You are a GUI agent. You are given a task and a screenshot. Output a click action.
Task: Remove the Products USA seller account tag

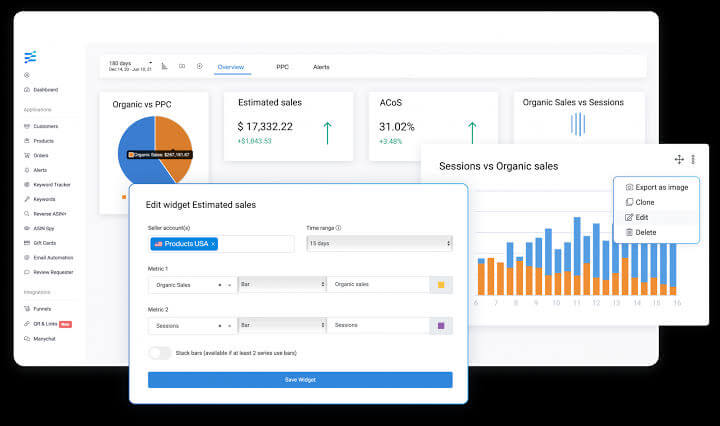coord(213,244)
